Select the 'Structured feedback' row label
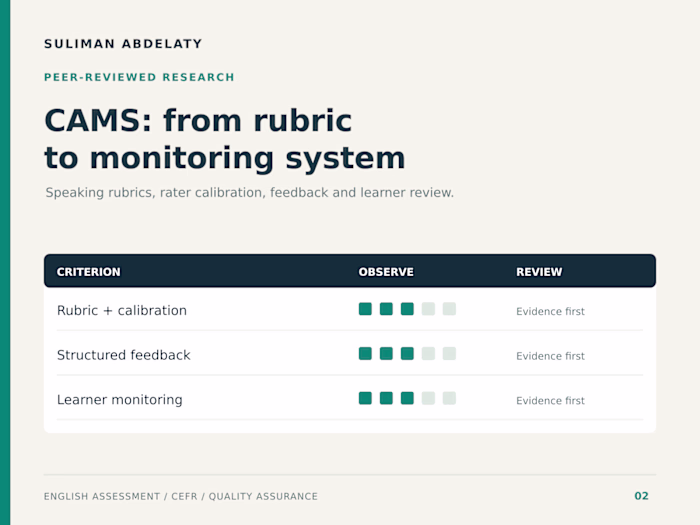700x525 pixels. click(x=124, y=355)
